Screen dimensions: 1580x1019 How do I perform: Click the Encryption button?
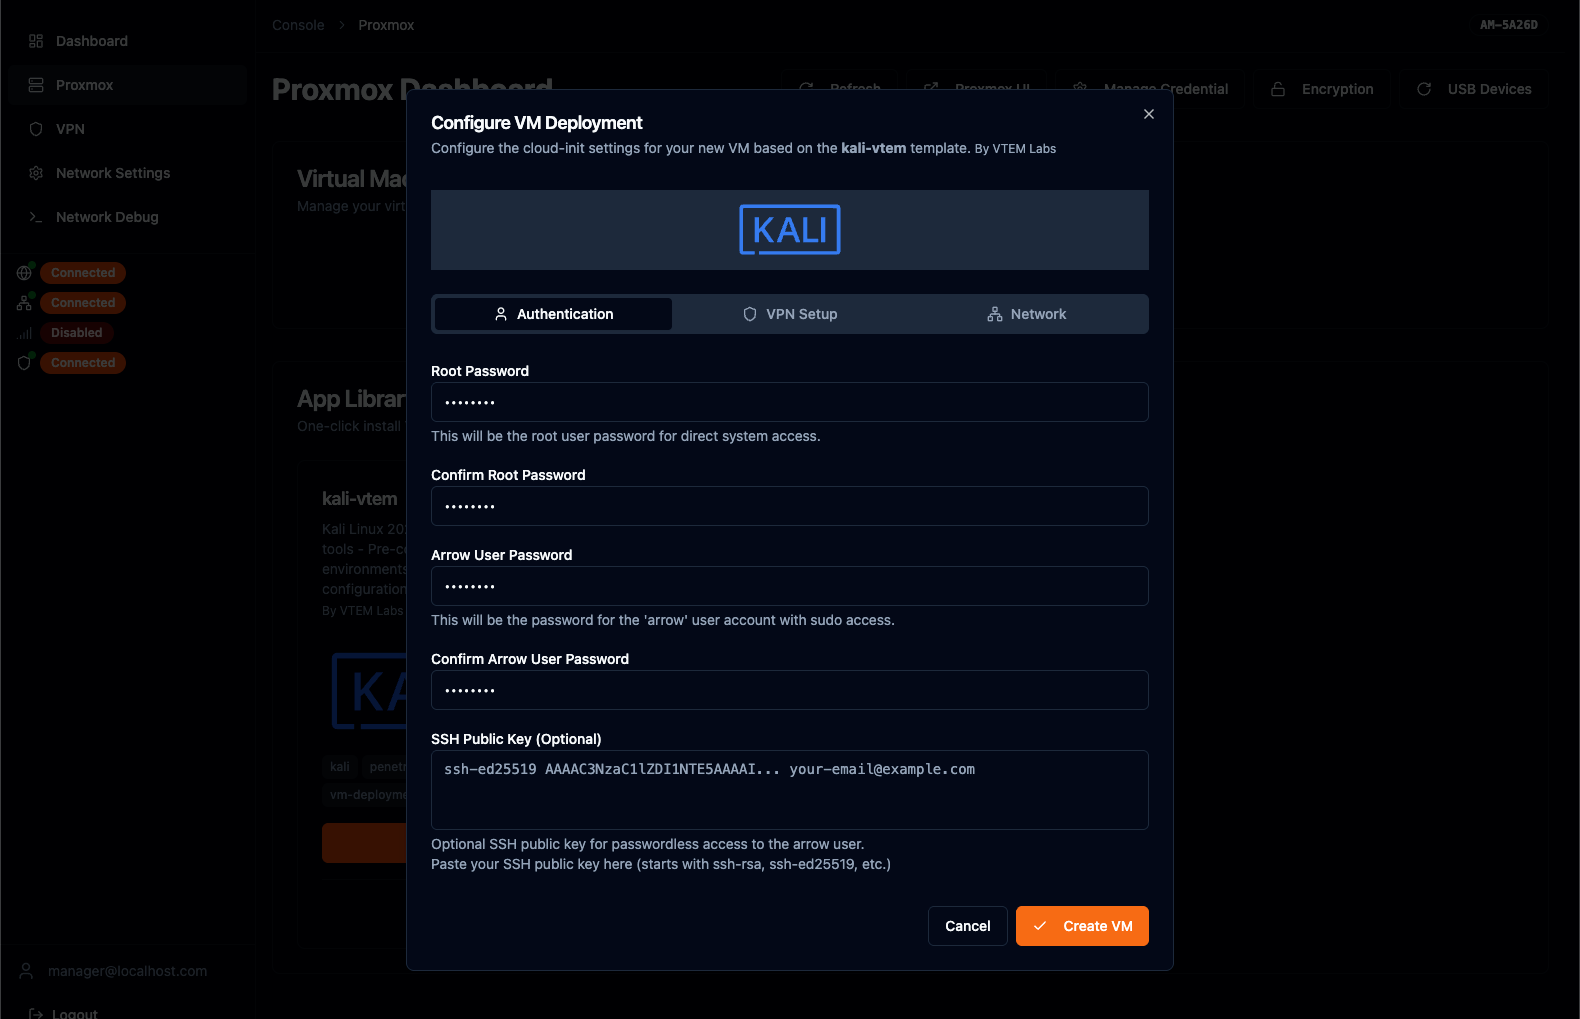pos(1322,89)
